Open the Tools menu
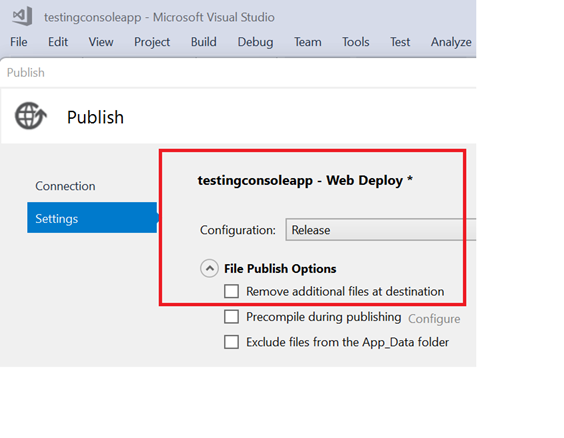The width and height of the screenshot is (564, 438). (x=356, y=42)
